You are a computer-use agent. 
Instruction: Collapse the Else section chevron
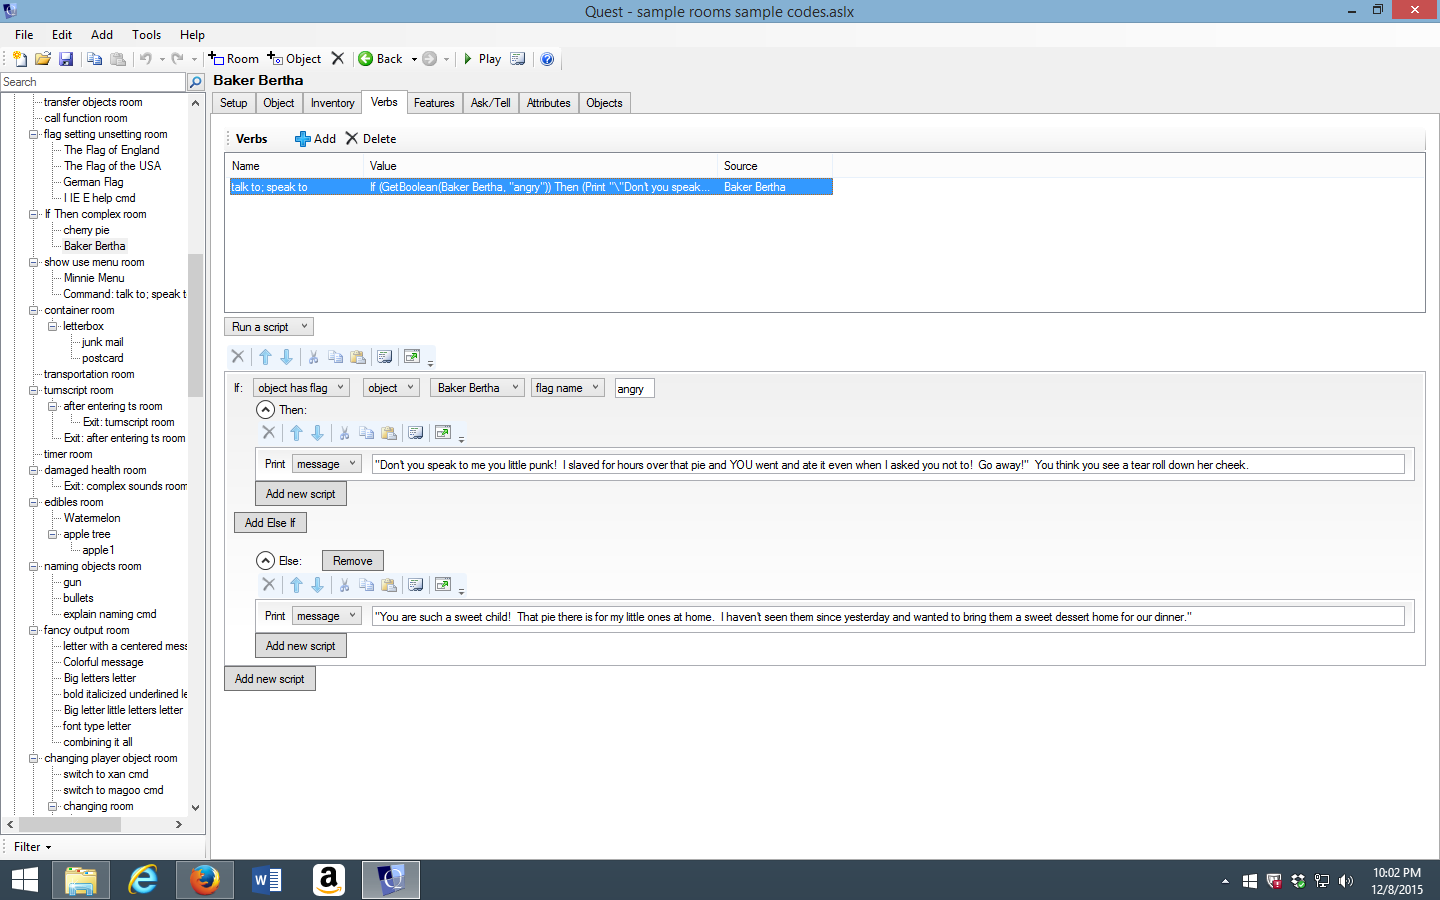coord(265,561)
